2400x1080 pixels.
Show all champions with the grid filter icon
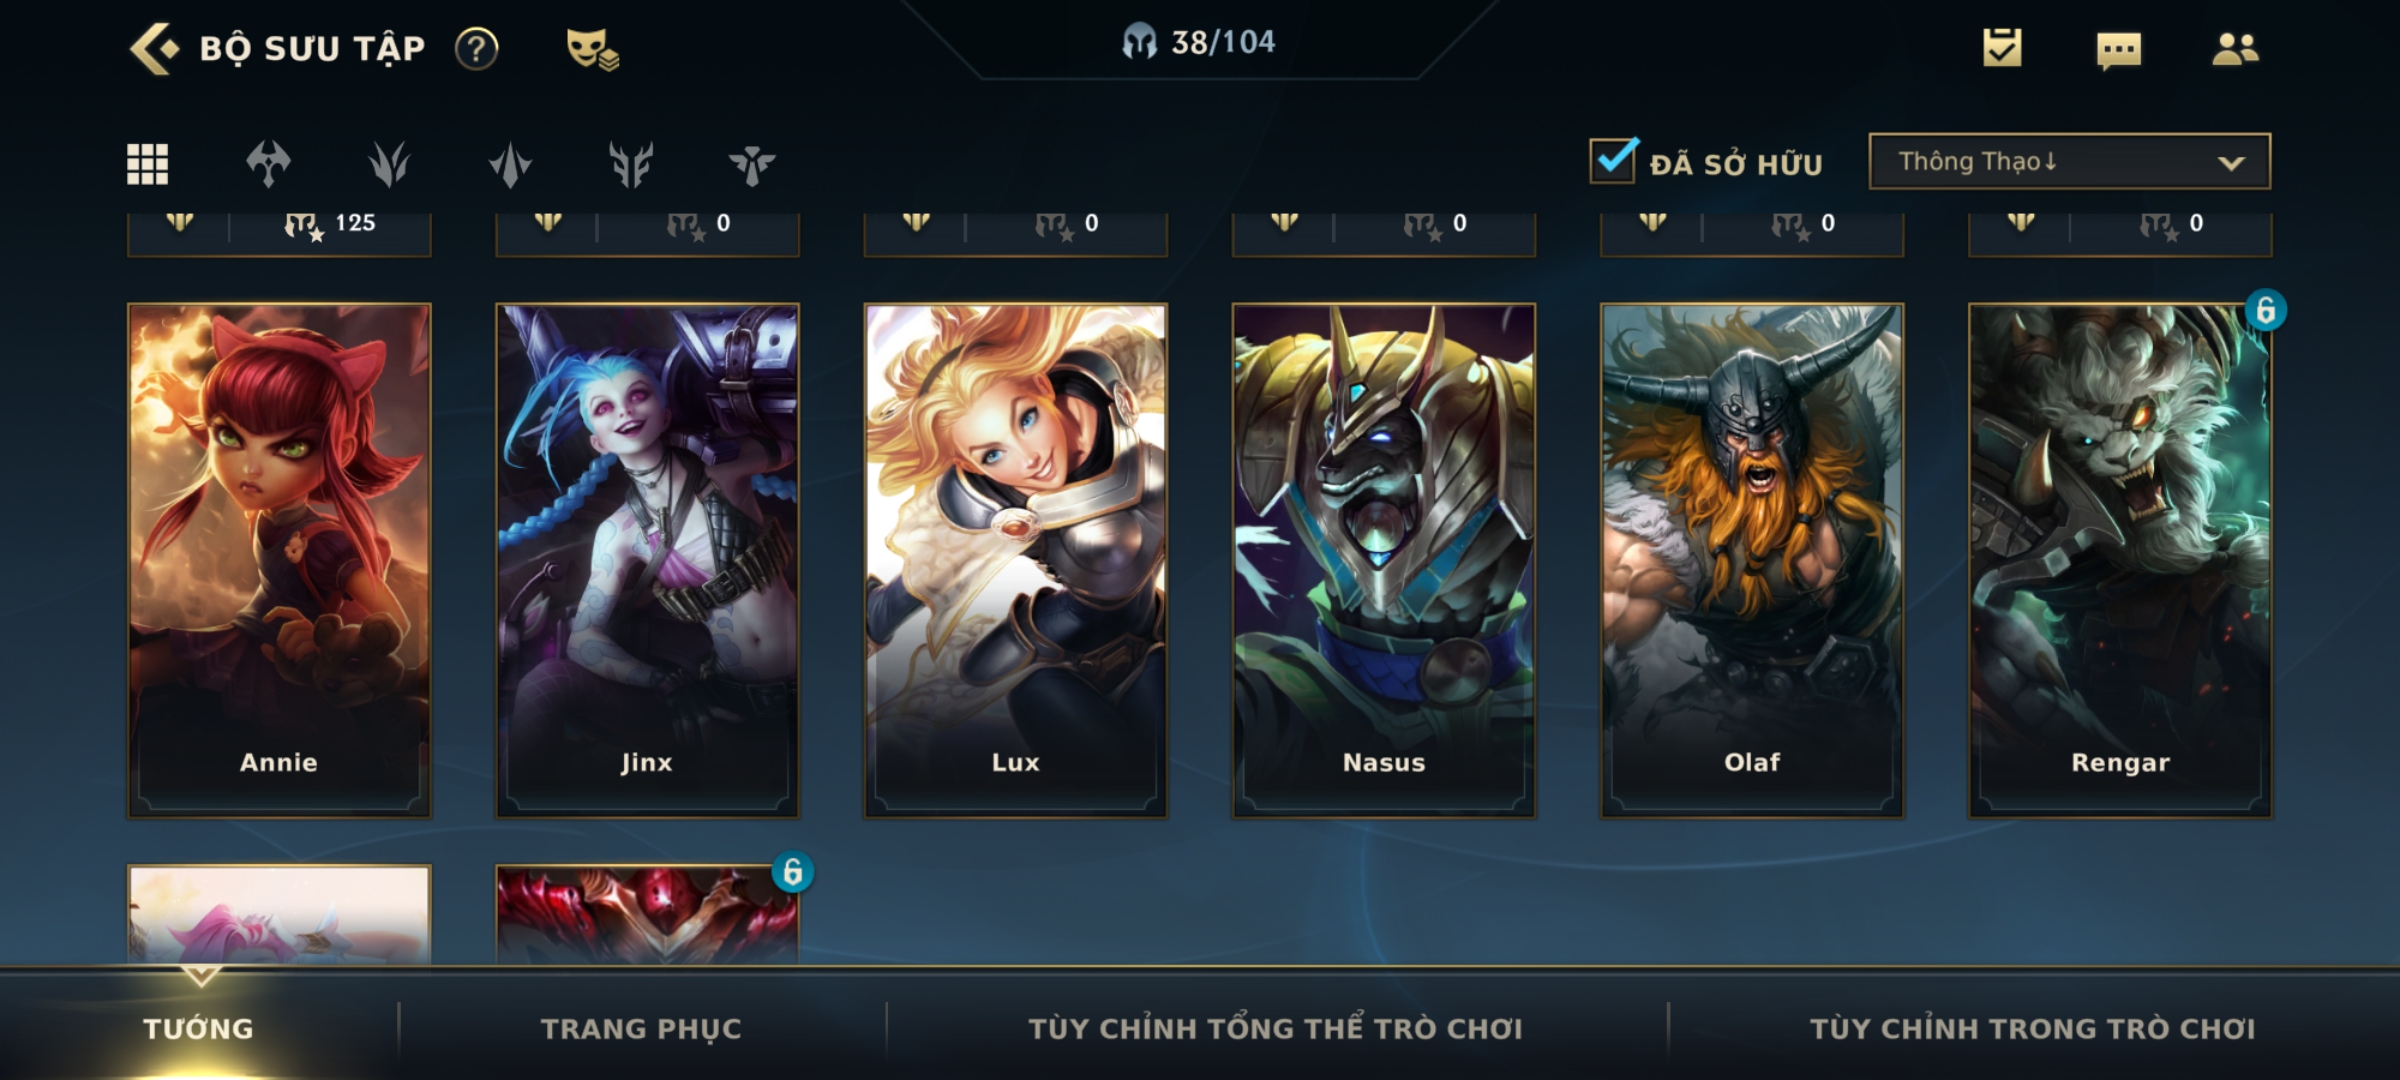147,164
